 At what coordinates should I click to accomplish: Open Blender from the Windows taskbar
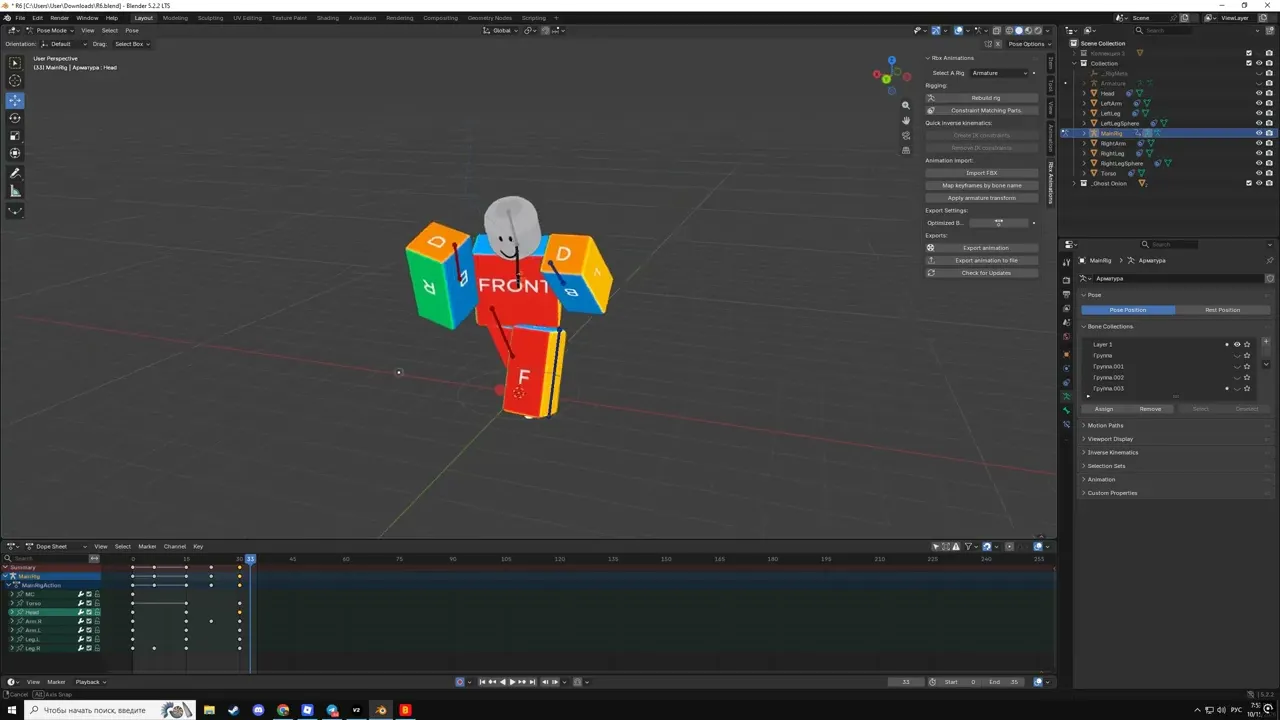click(380, 710)
